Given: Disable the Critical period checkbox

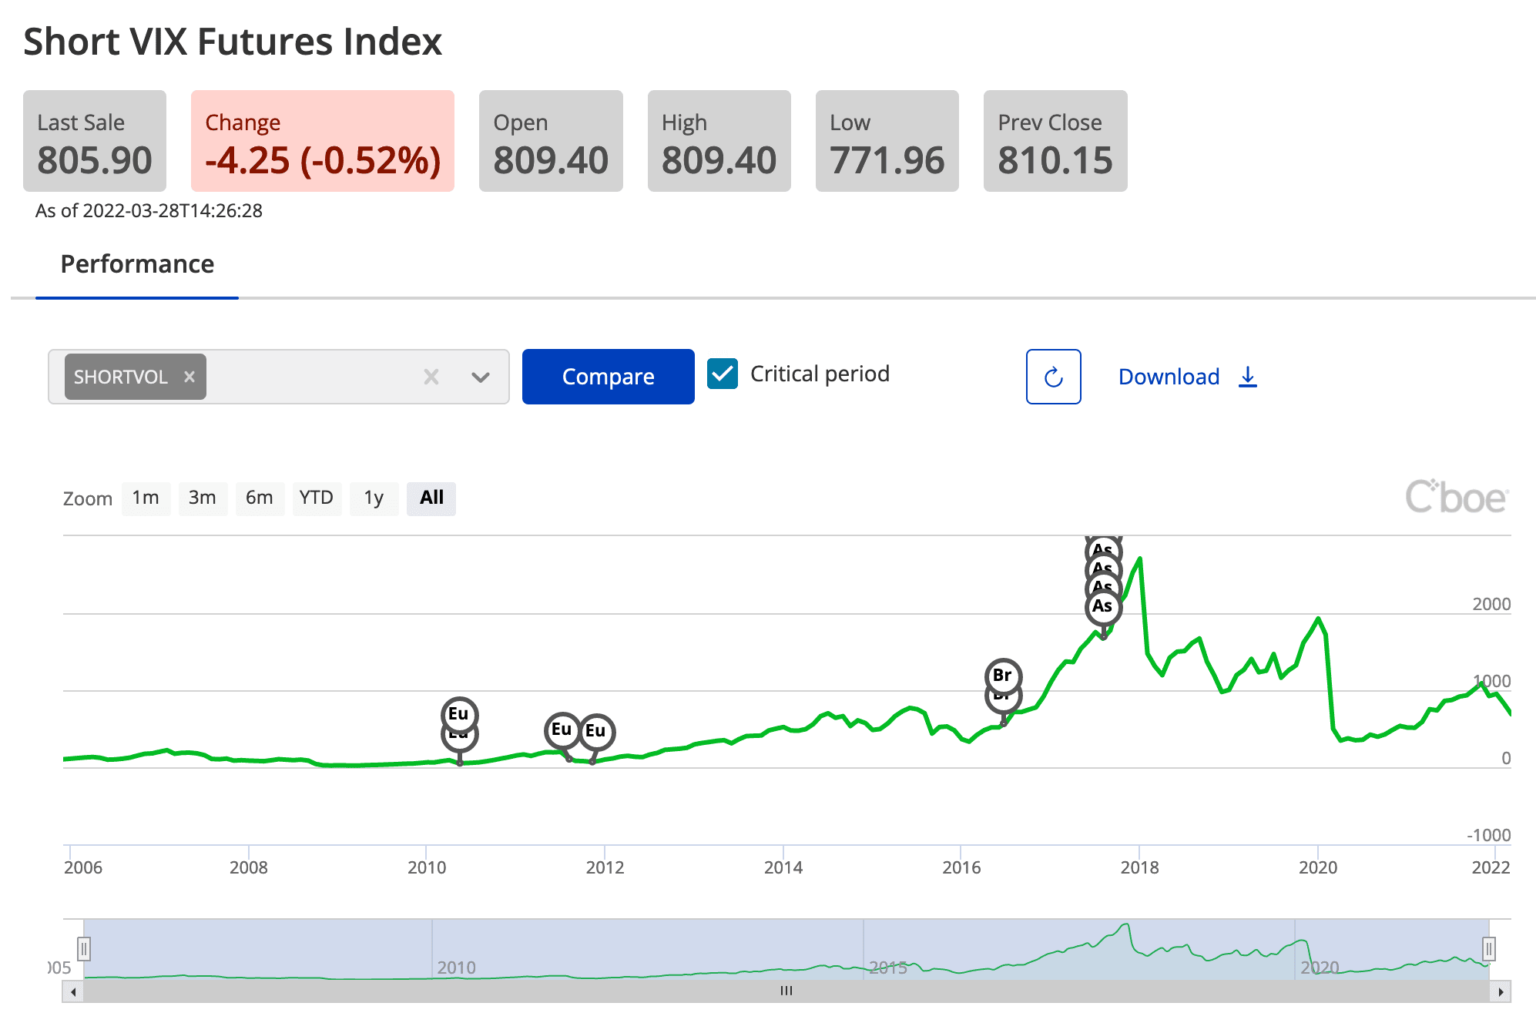Looking at the screenshot, I should click(x=722, y=373).
